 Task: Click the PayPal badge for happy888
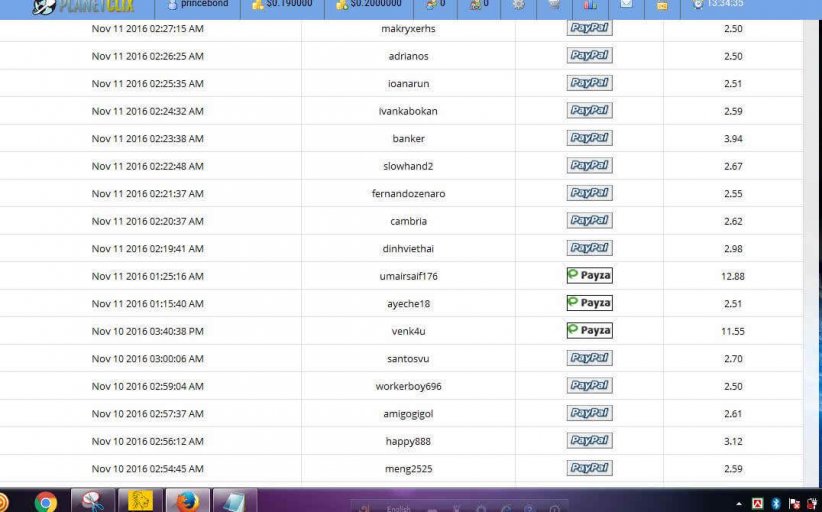click(589, 440)
